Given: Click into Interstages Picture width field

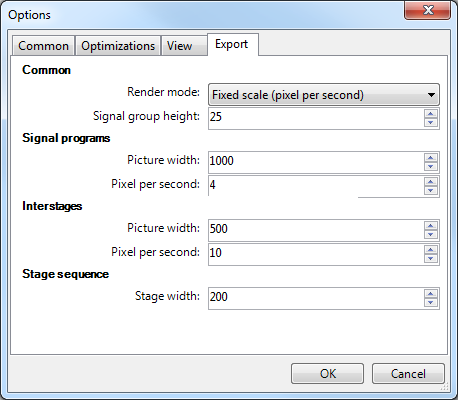Looking at the screenshot, I should [x=316, y=230].
